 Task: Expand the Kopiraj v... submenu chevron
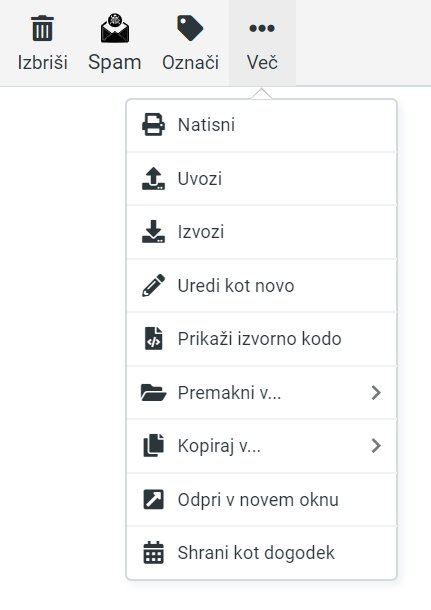[x=376, y=446]
